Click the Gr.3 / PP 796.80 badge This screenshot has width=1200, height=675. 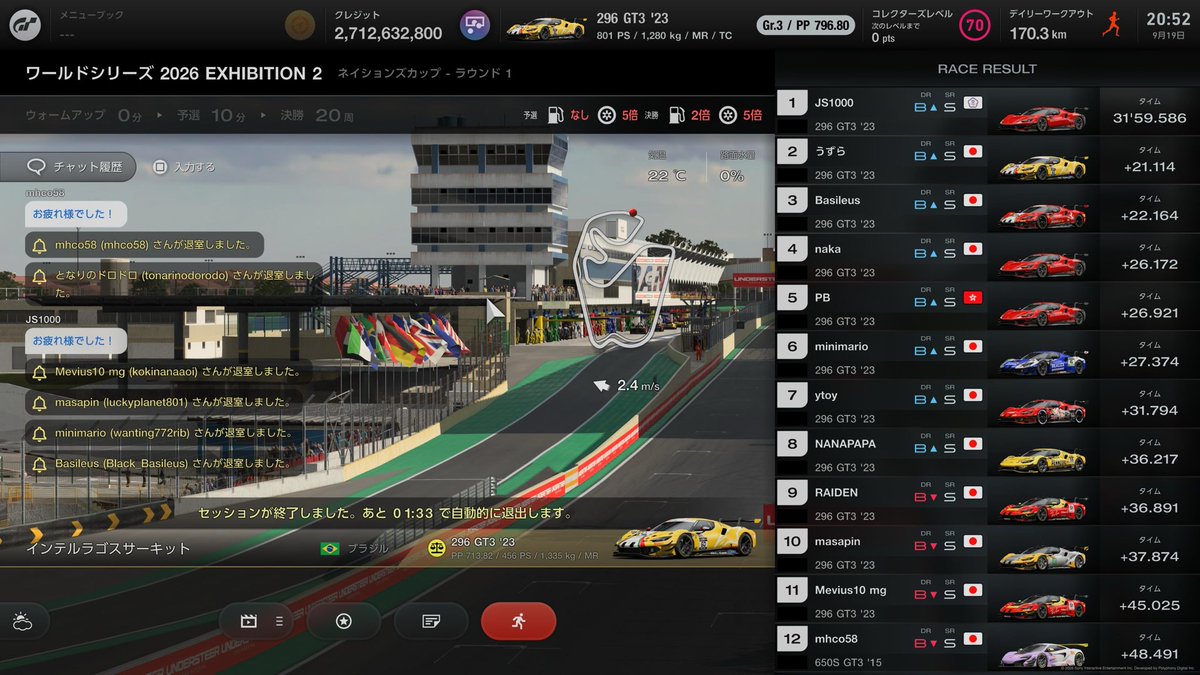coord(806,25)
